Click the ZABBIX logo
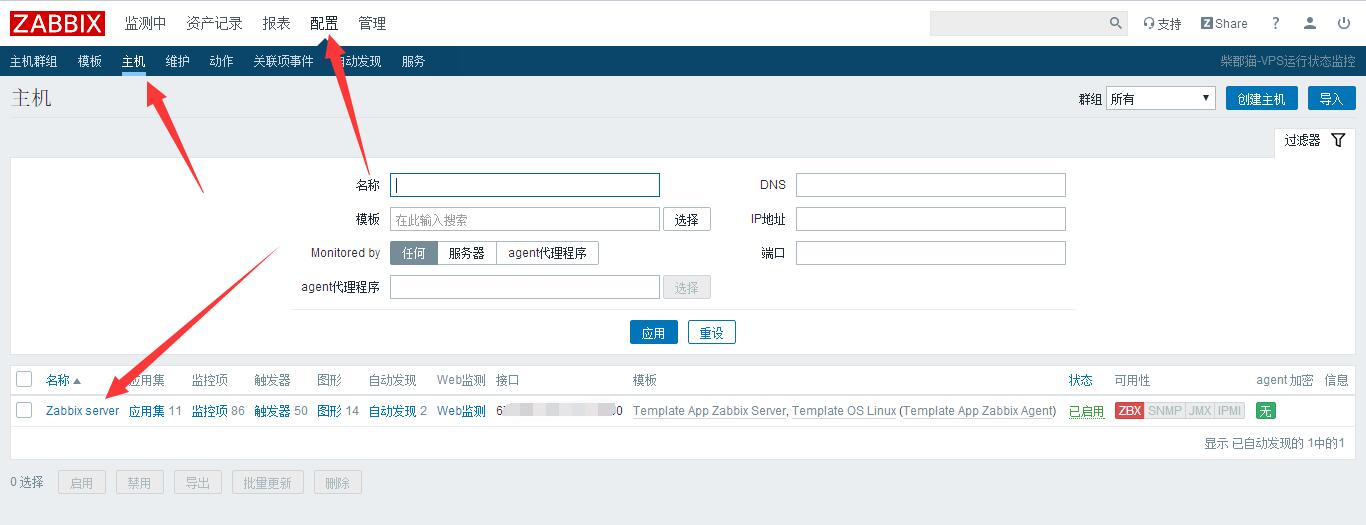This screenshot has height=525, width=1366. click(58, 23)
